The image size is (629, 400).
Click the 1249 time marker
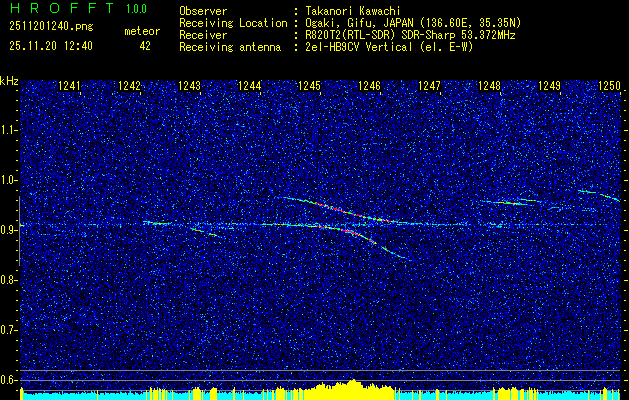(550, 86)
